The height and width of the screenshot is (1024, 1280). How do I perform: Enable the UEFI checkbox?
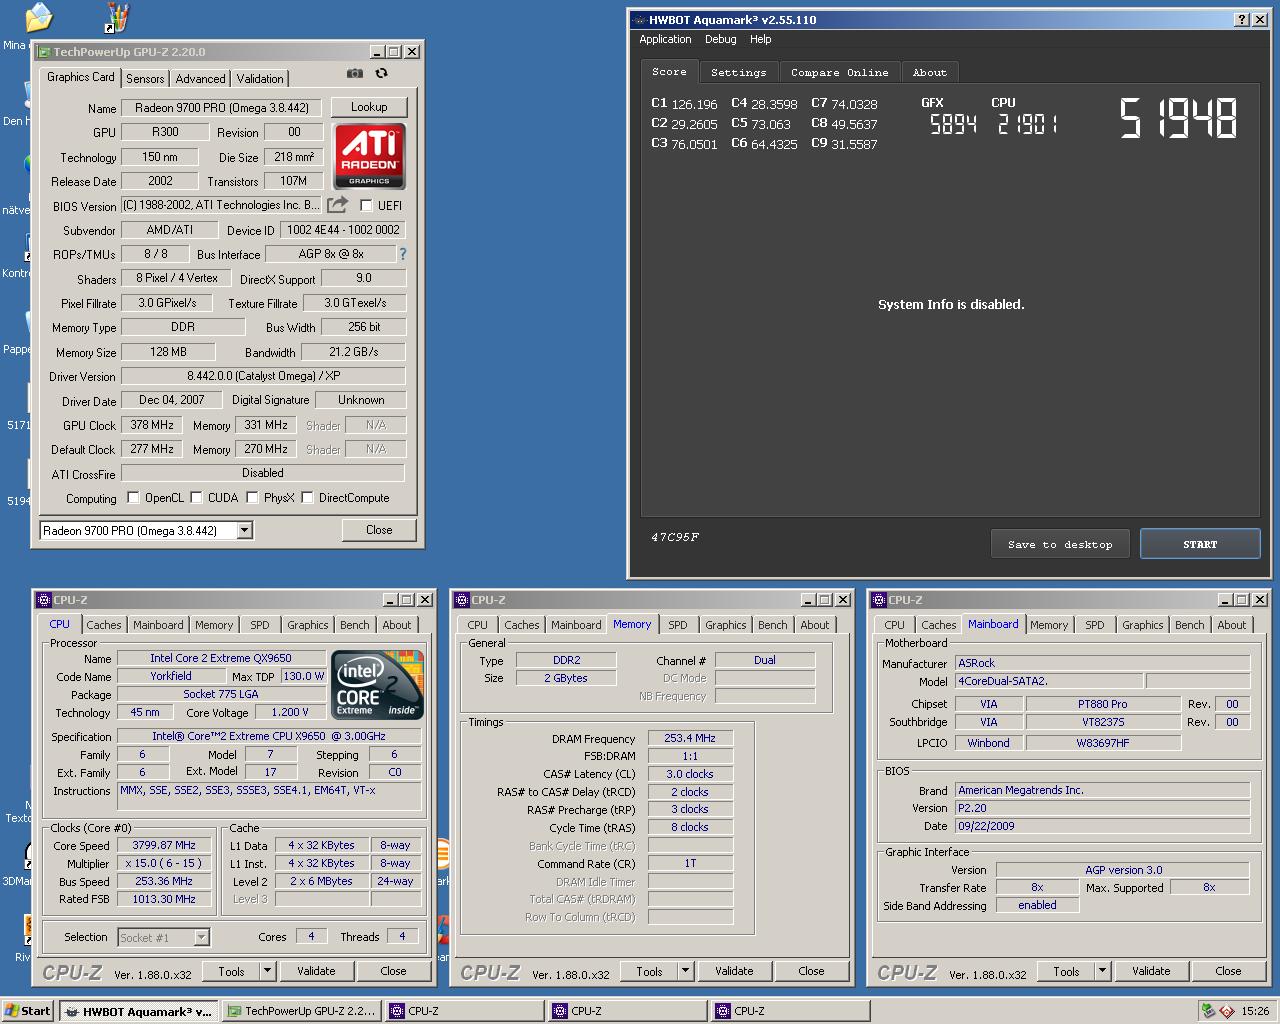click(x=366, y=205)
